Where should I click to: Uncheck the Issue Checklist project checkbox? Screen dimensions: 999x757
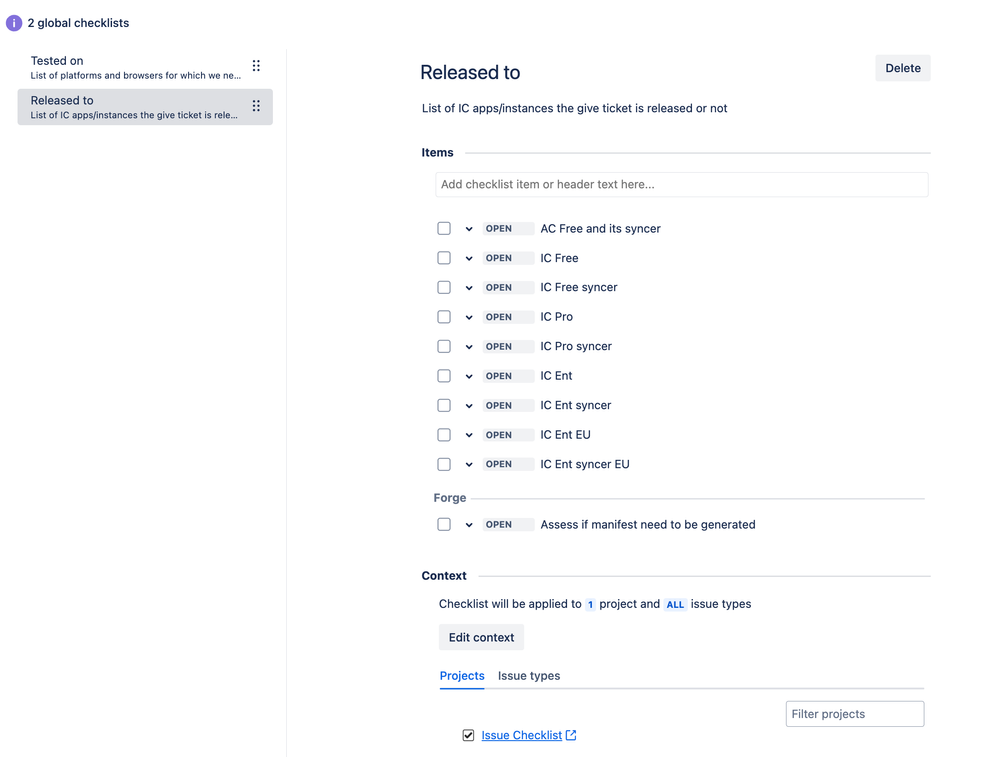(x=468, y=736)
